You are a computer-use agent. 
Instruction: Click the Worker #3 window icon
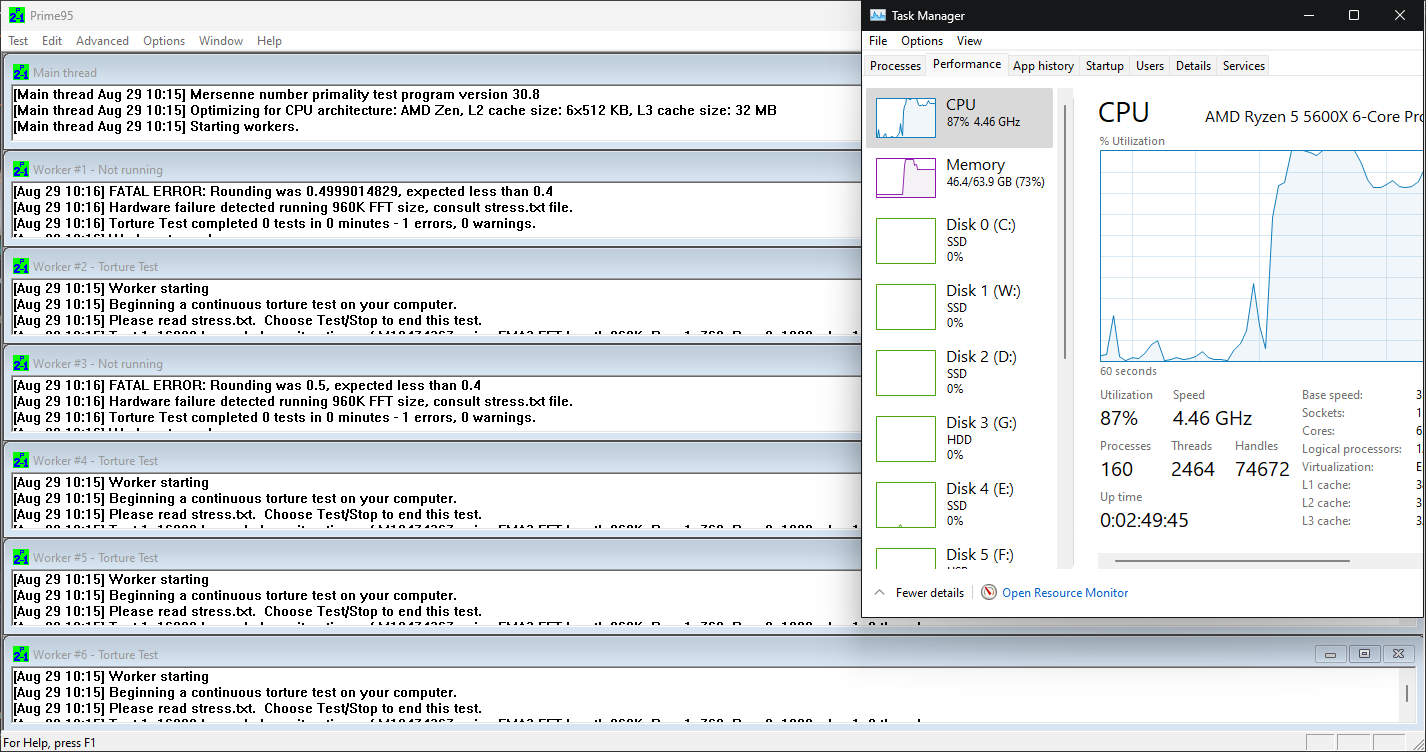(21, 363)
